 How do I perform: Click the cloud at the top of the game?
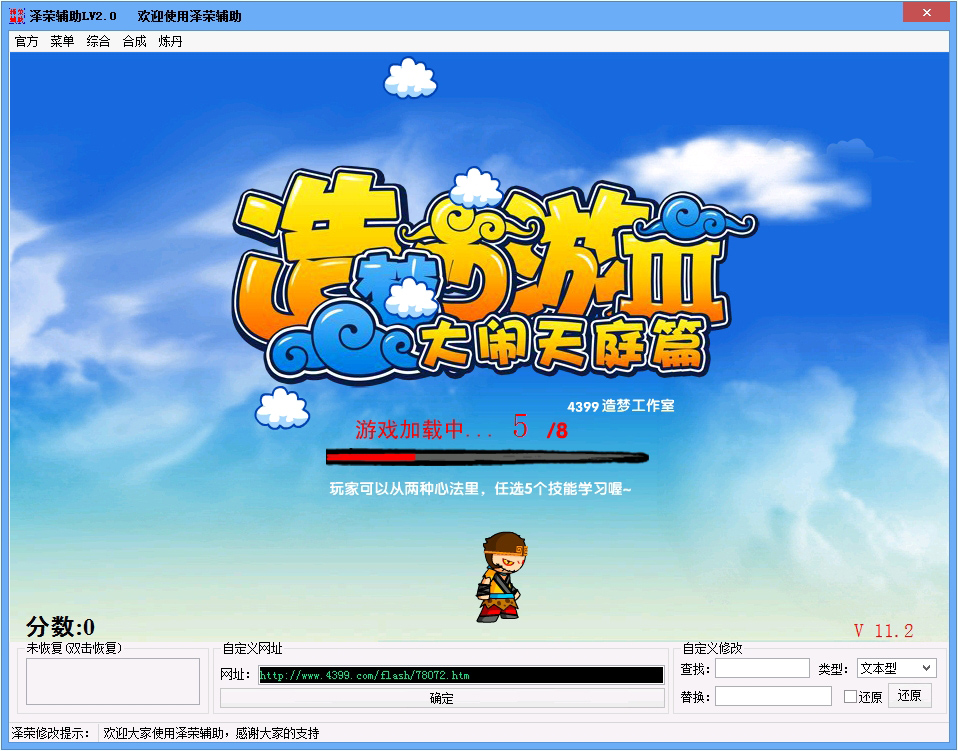(411, 78)
